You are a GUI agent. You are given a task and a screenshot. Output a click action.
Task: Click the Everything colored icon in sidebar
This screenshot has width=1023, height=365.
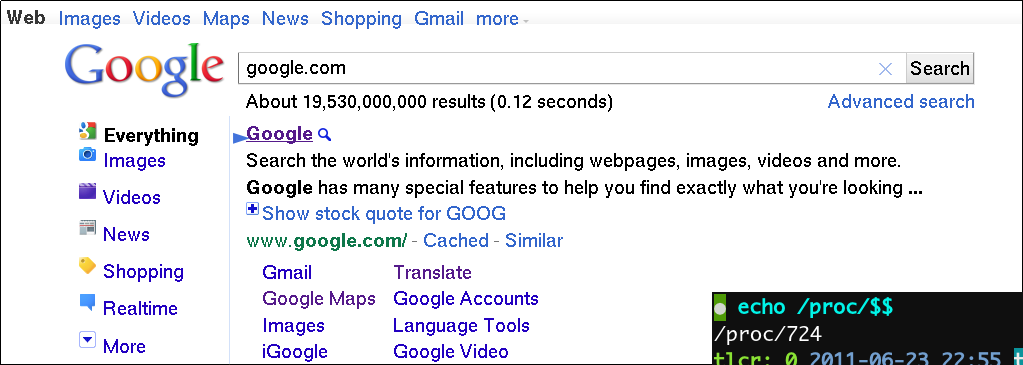tap(87, 131)
